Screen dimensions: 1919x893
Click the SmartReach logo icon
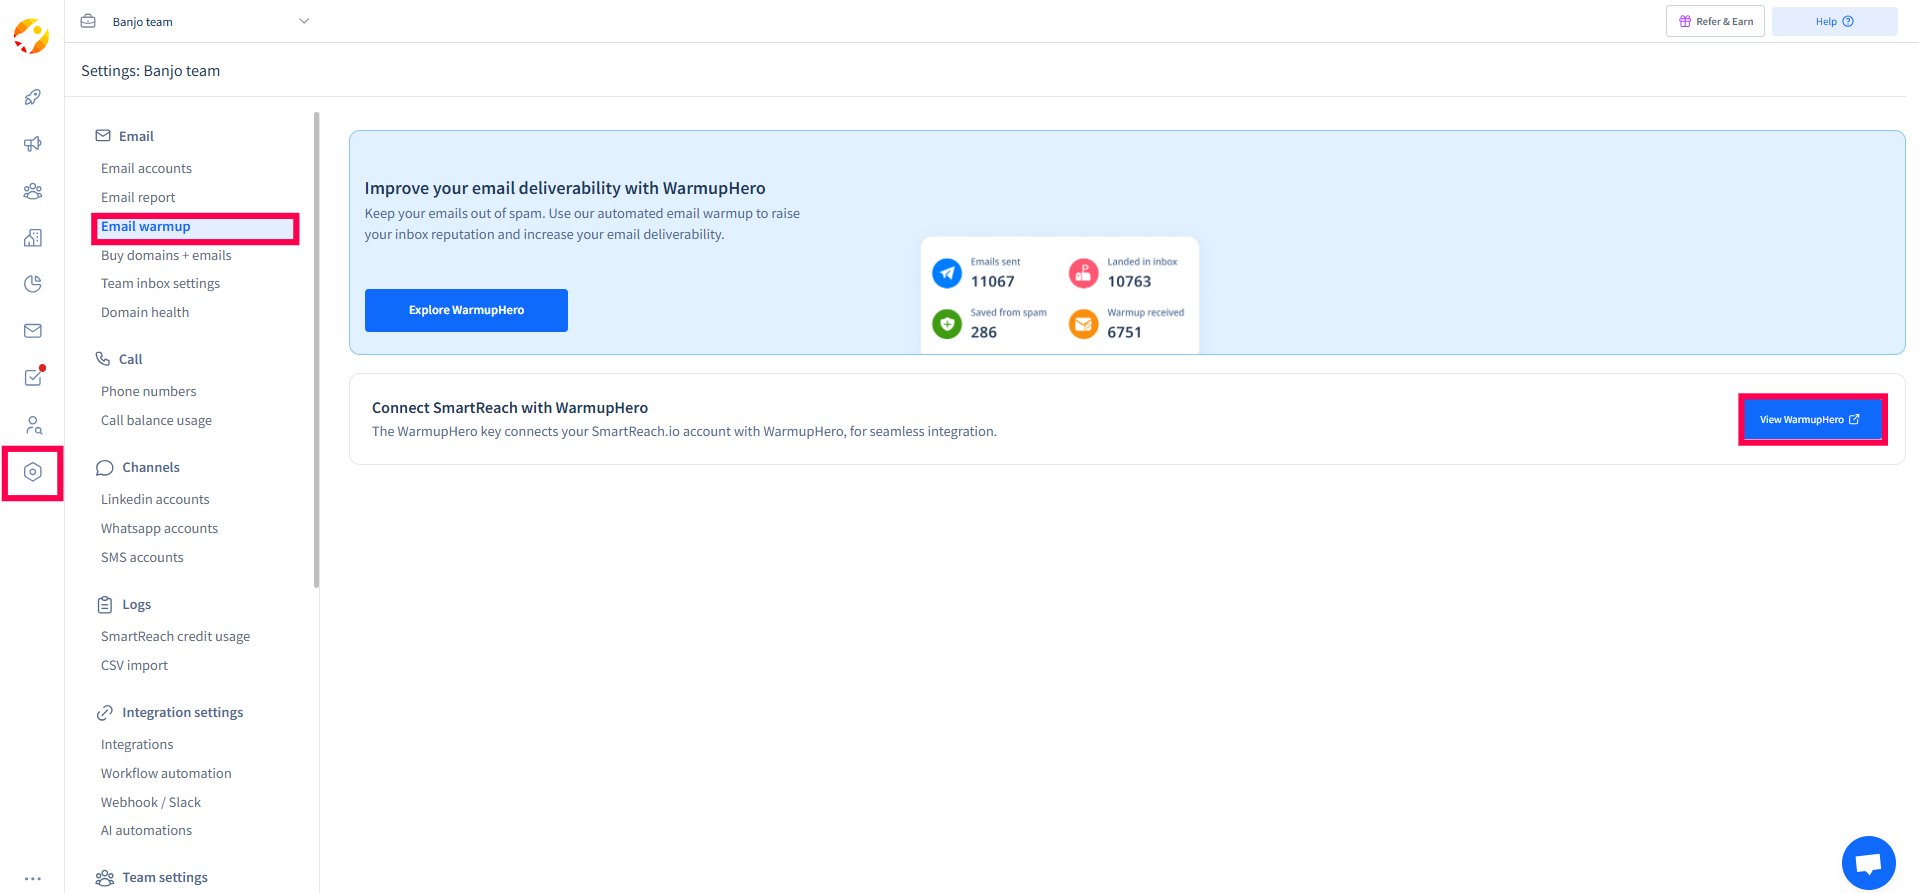(31, 36)
